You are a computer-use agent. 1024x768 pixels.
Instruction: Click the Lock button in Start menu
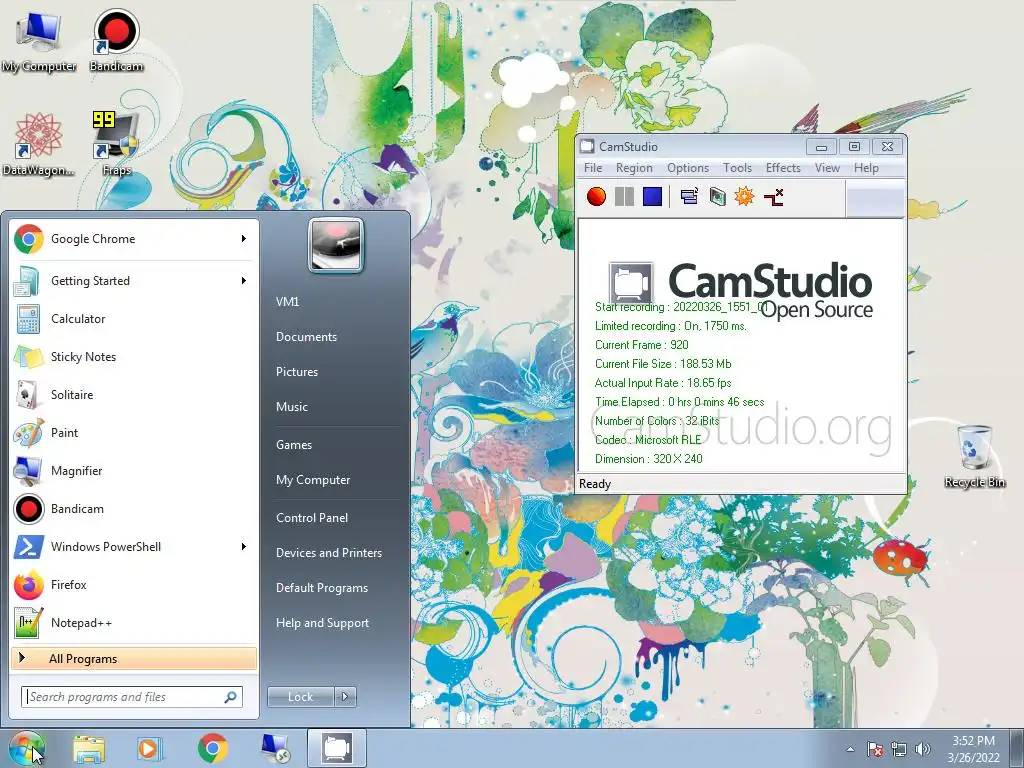[x=300, y=697]
